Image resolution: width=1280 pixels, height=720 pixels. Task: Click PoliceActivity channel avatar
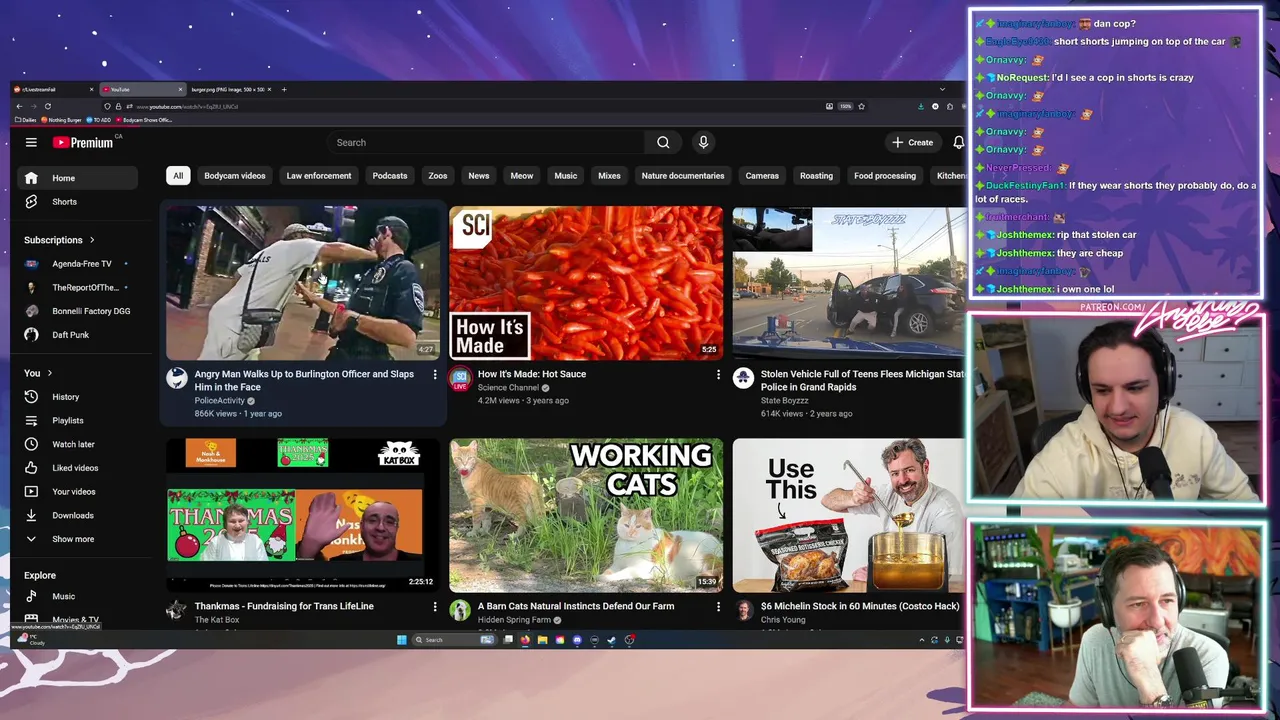(x=177, y=378)
